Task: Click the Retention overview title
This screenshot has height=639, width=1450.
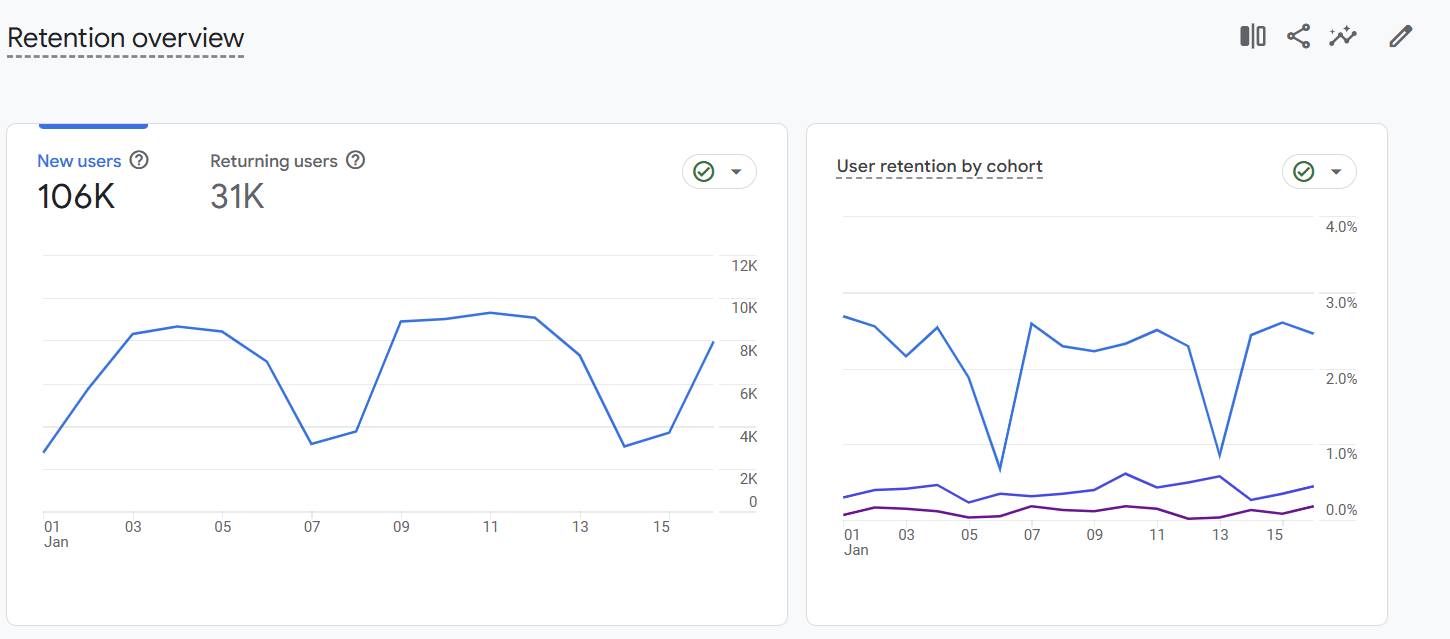Action: coord(126,38)
